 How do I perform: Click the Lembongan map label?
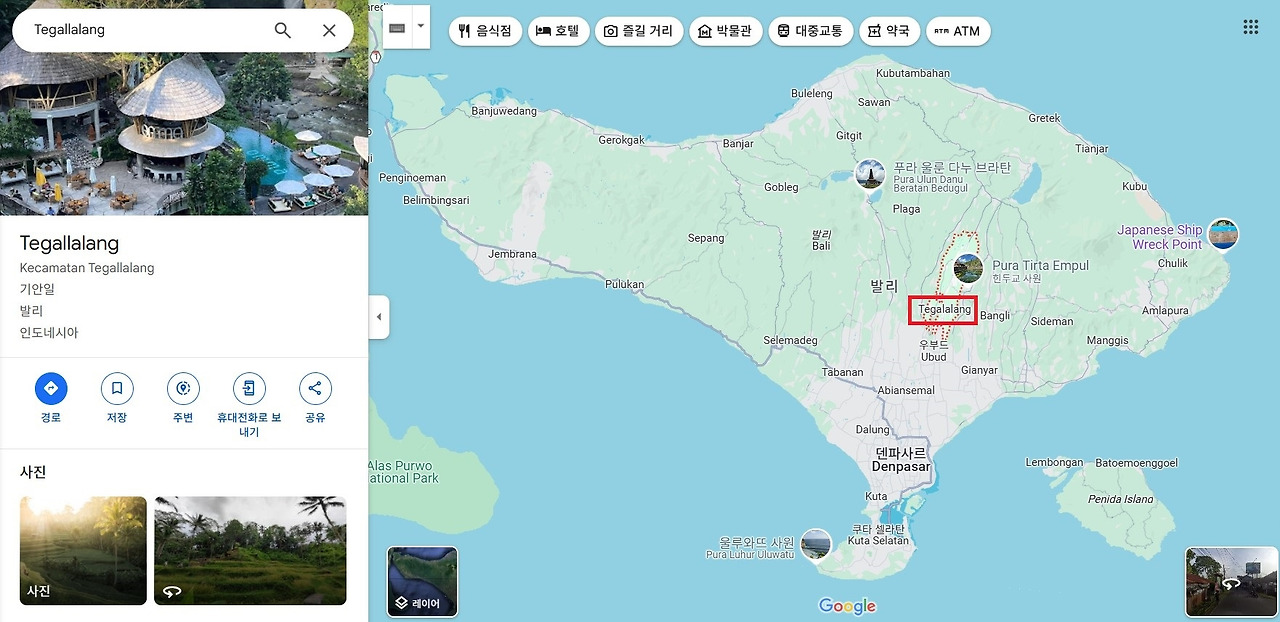coord(1055,463)
